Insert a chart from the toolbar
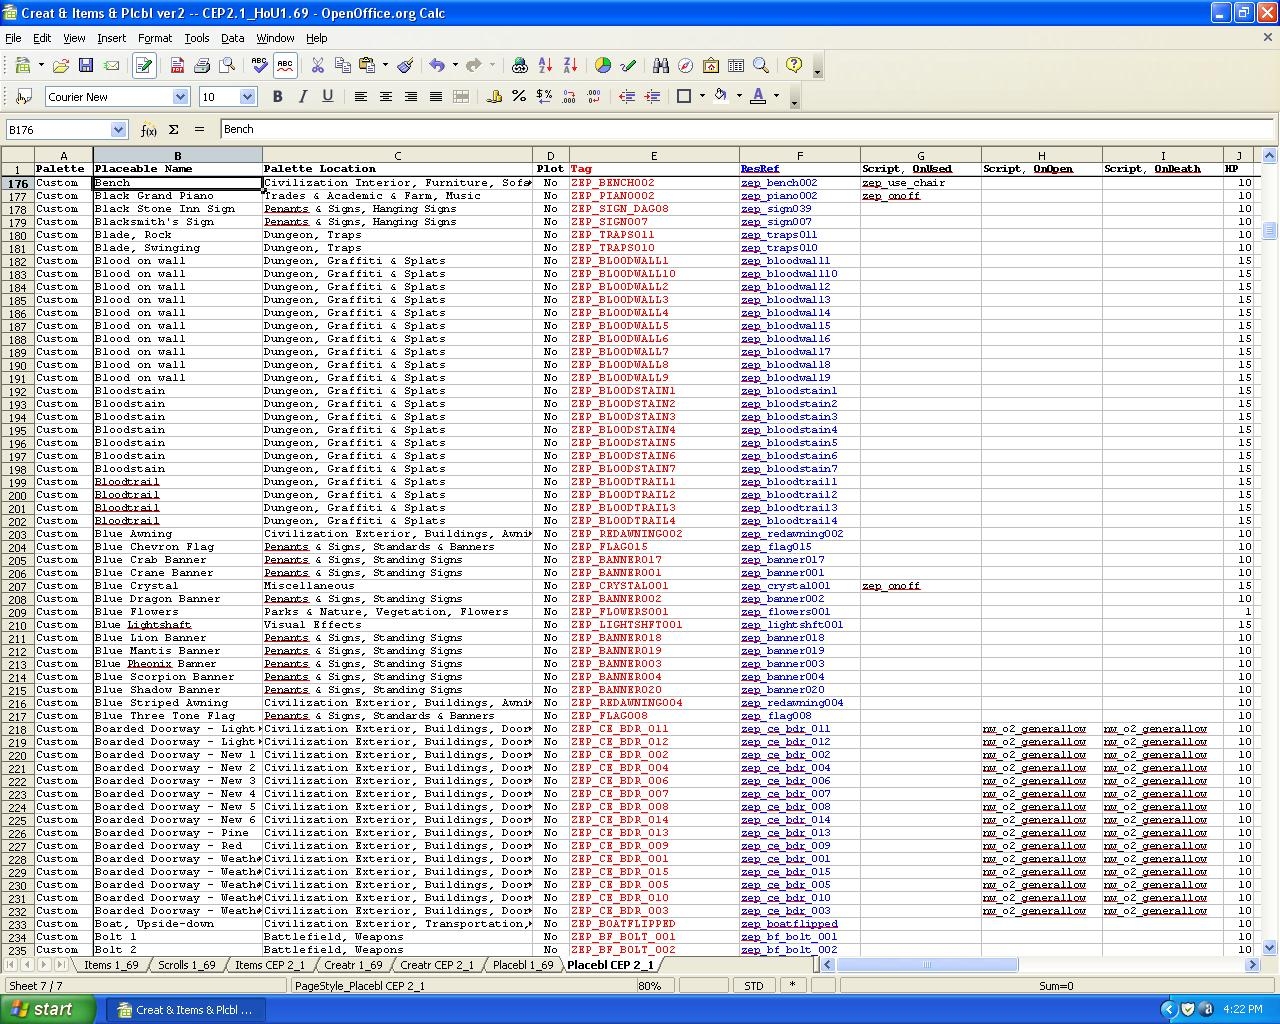This screenshot has width=1280, height=1024. click(x=603, y=66)
